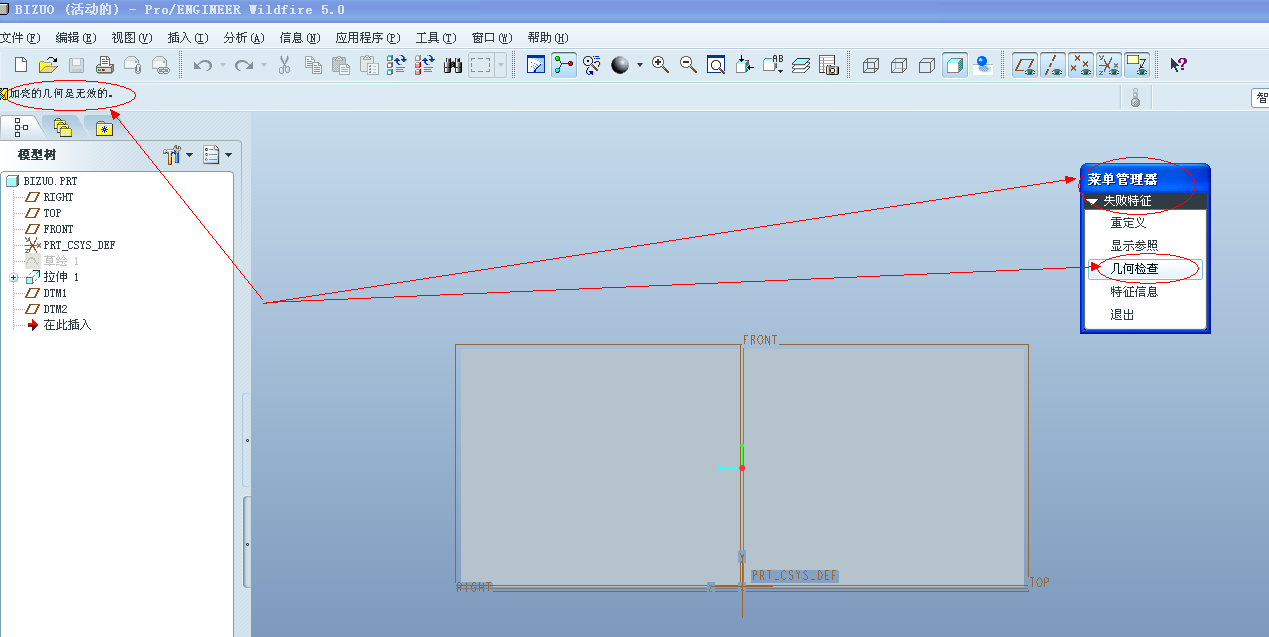1269x637 pixels.
Task: Reorient the view
Action: 744,65
